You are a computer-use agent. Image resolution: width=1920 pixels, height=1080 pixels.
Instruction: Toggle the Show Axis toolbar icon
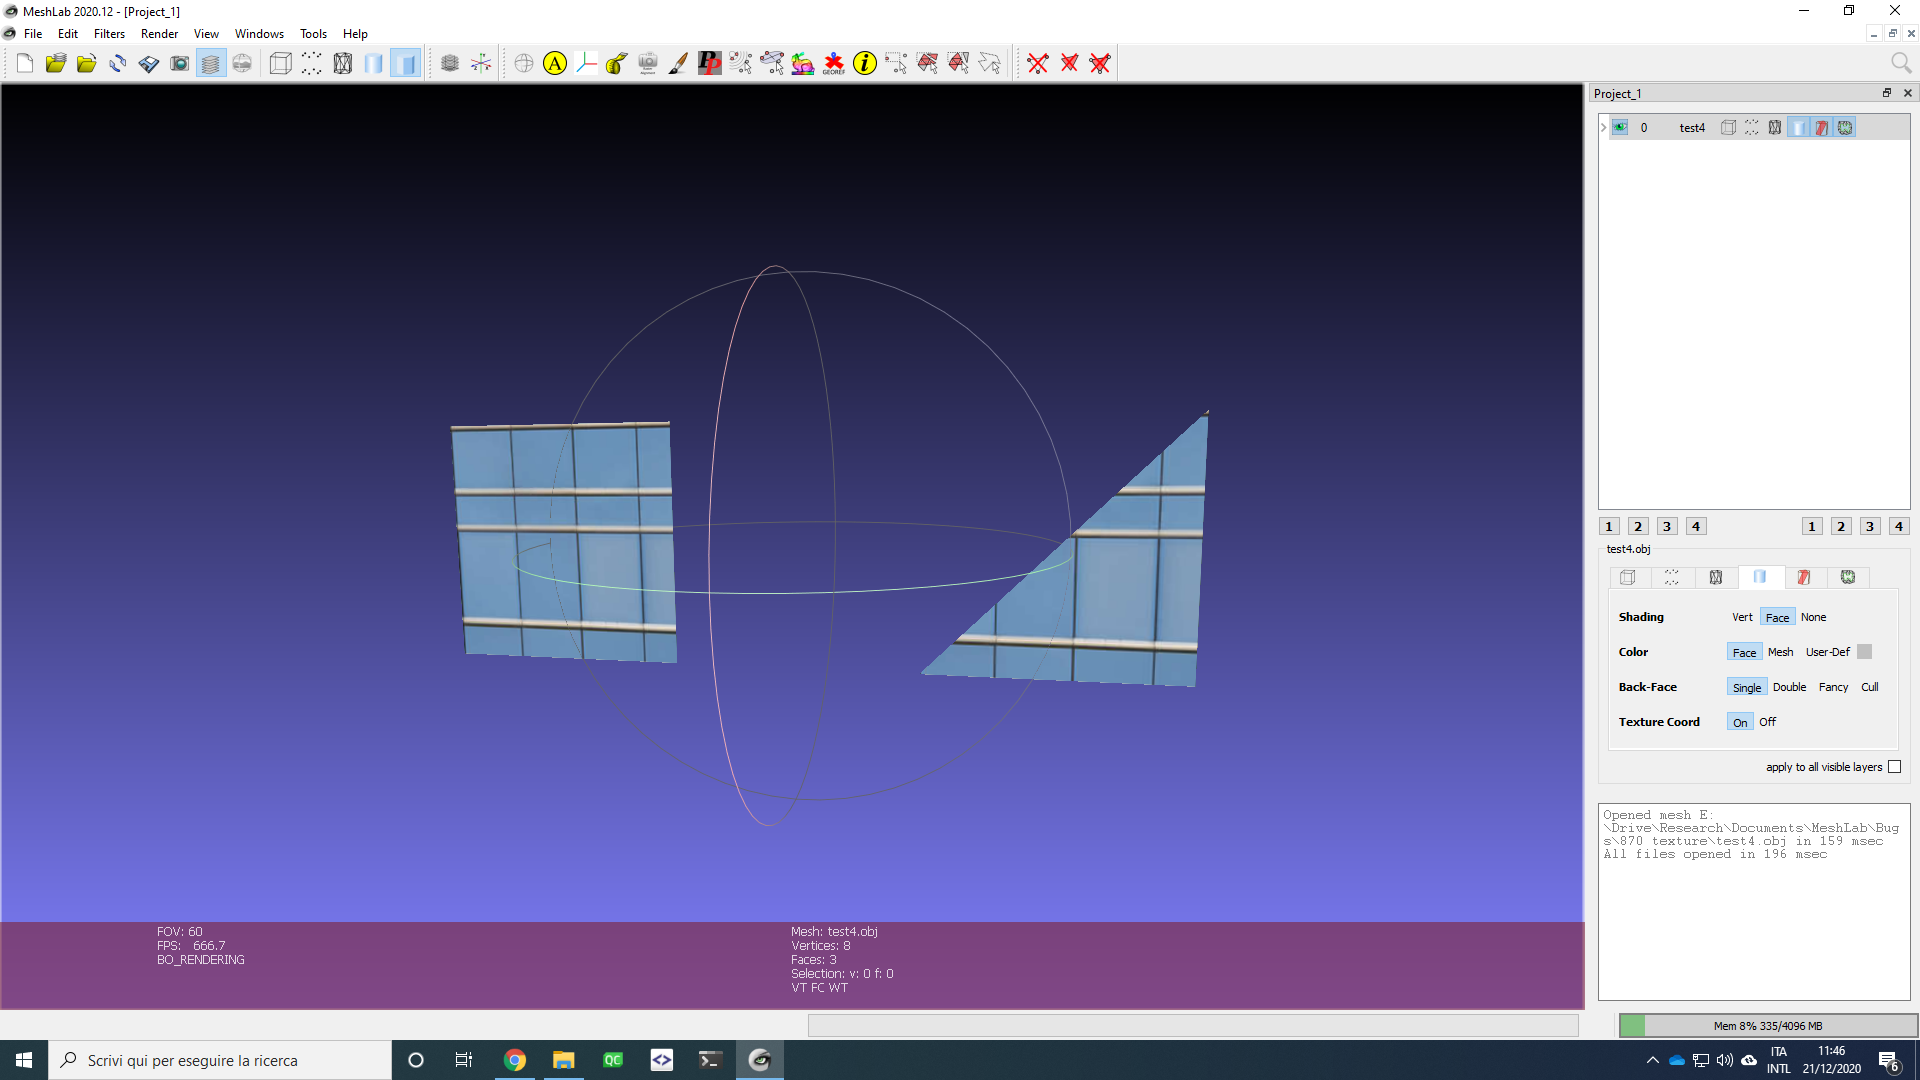tap(481, 64)
